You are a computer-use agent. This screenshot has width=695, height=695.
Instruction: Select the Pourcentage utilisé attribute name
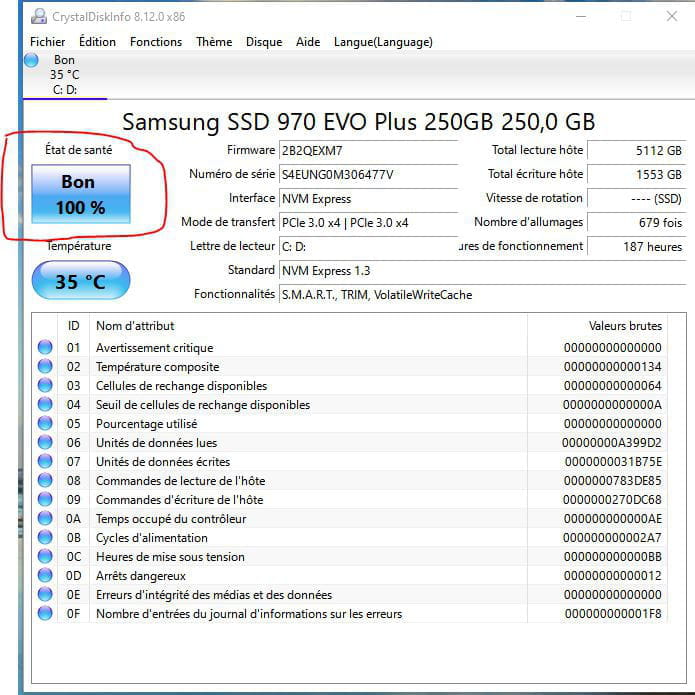pos(147,424)
